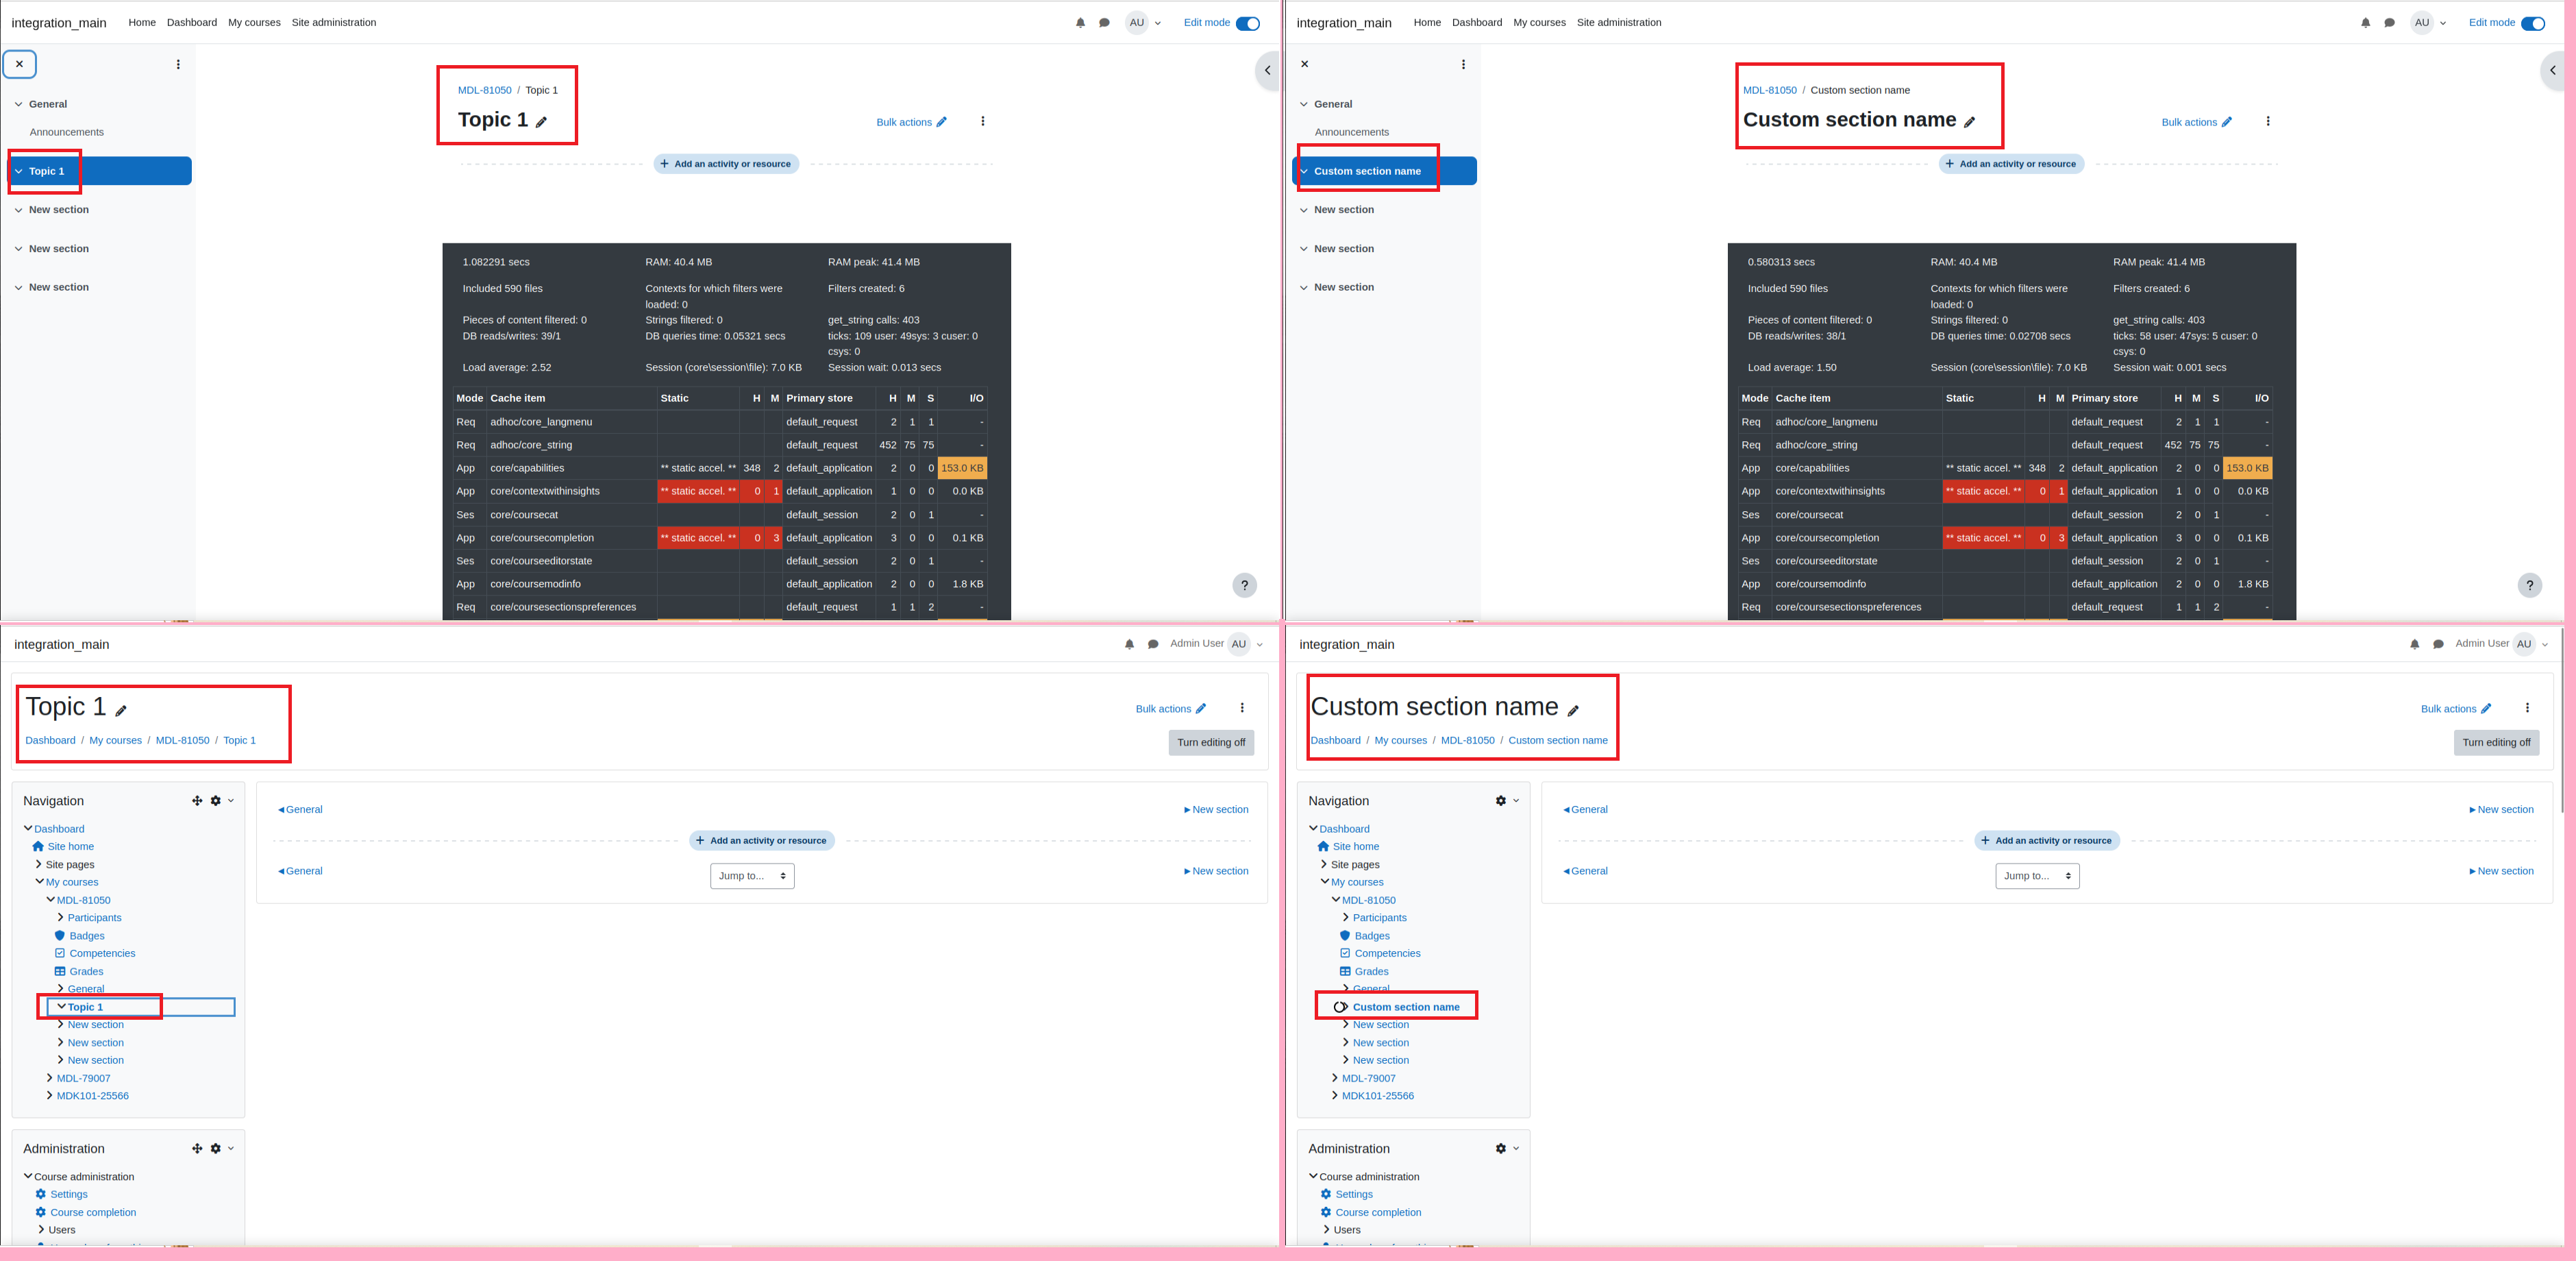Click move icon in Navigation block header, Topic 1 page
2576x1261 pixels.
click(197, 801)
